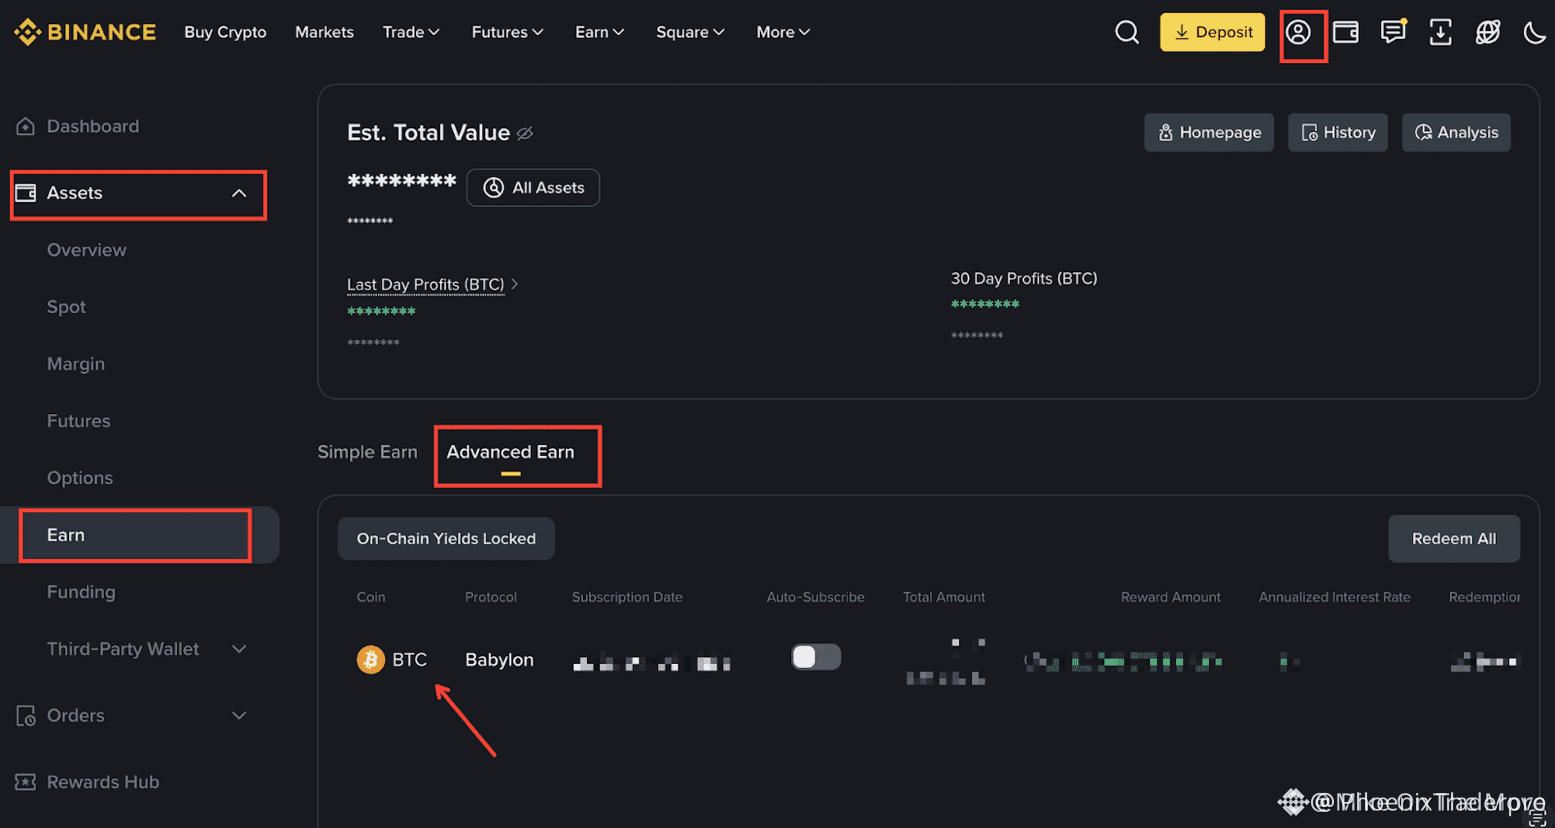Click the Babylon protocol cell
The image size is (1555, 828).
point(499,660)
